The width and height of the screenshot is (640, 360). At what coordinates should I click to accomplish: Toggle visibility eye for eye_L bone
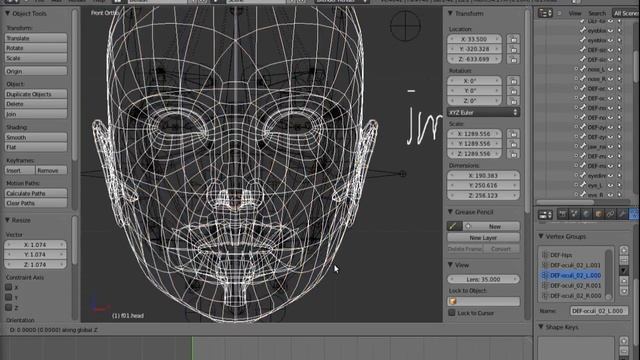click(x=611, y=185)
